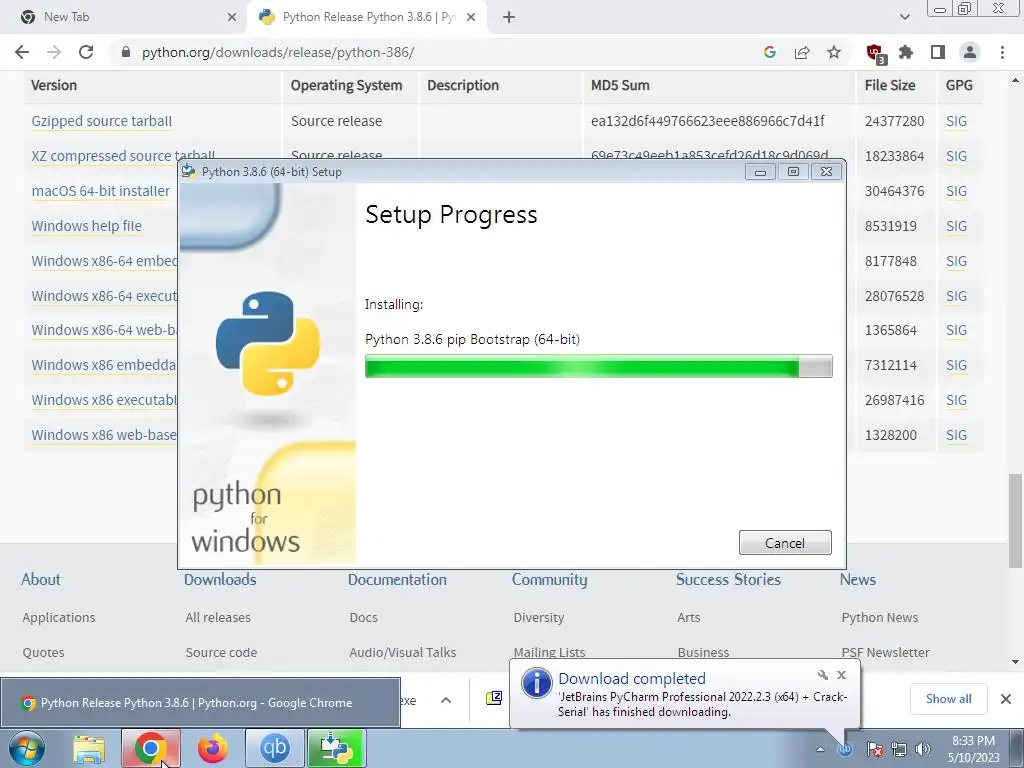The height and width of the screenshot is (768, 1024).
Task: Open the Audio/Visual Talks link
Action: coord(402,652)
